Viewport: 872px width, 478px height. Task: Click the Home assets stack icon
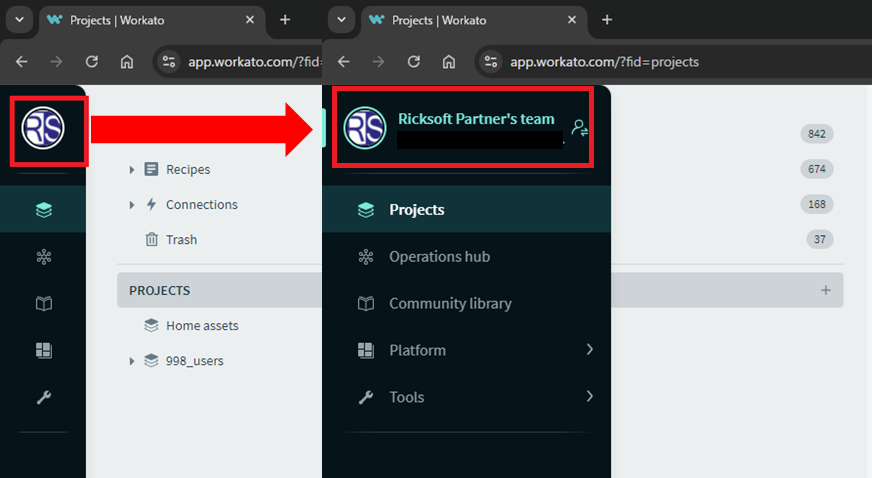[x=151, y=325]
